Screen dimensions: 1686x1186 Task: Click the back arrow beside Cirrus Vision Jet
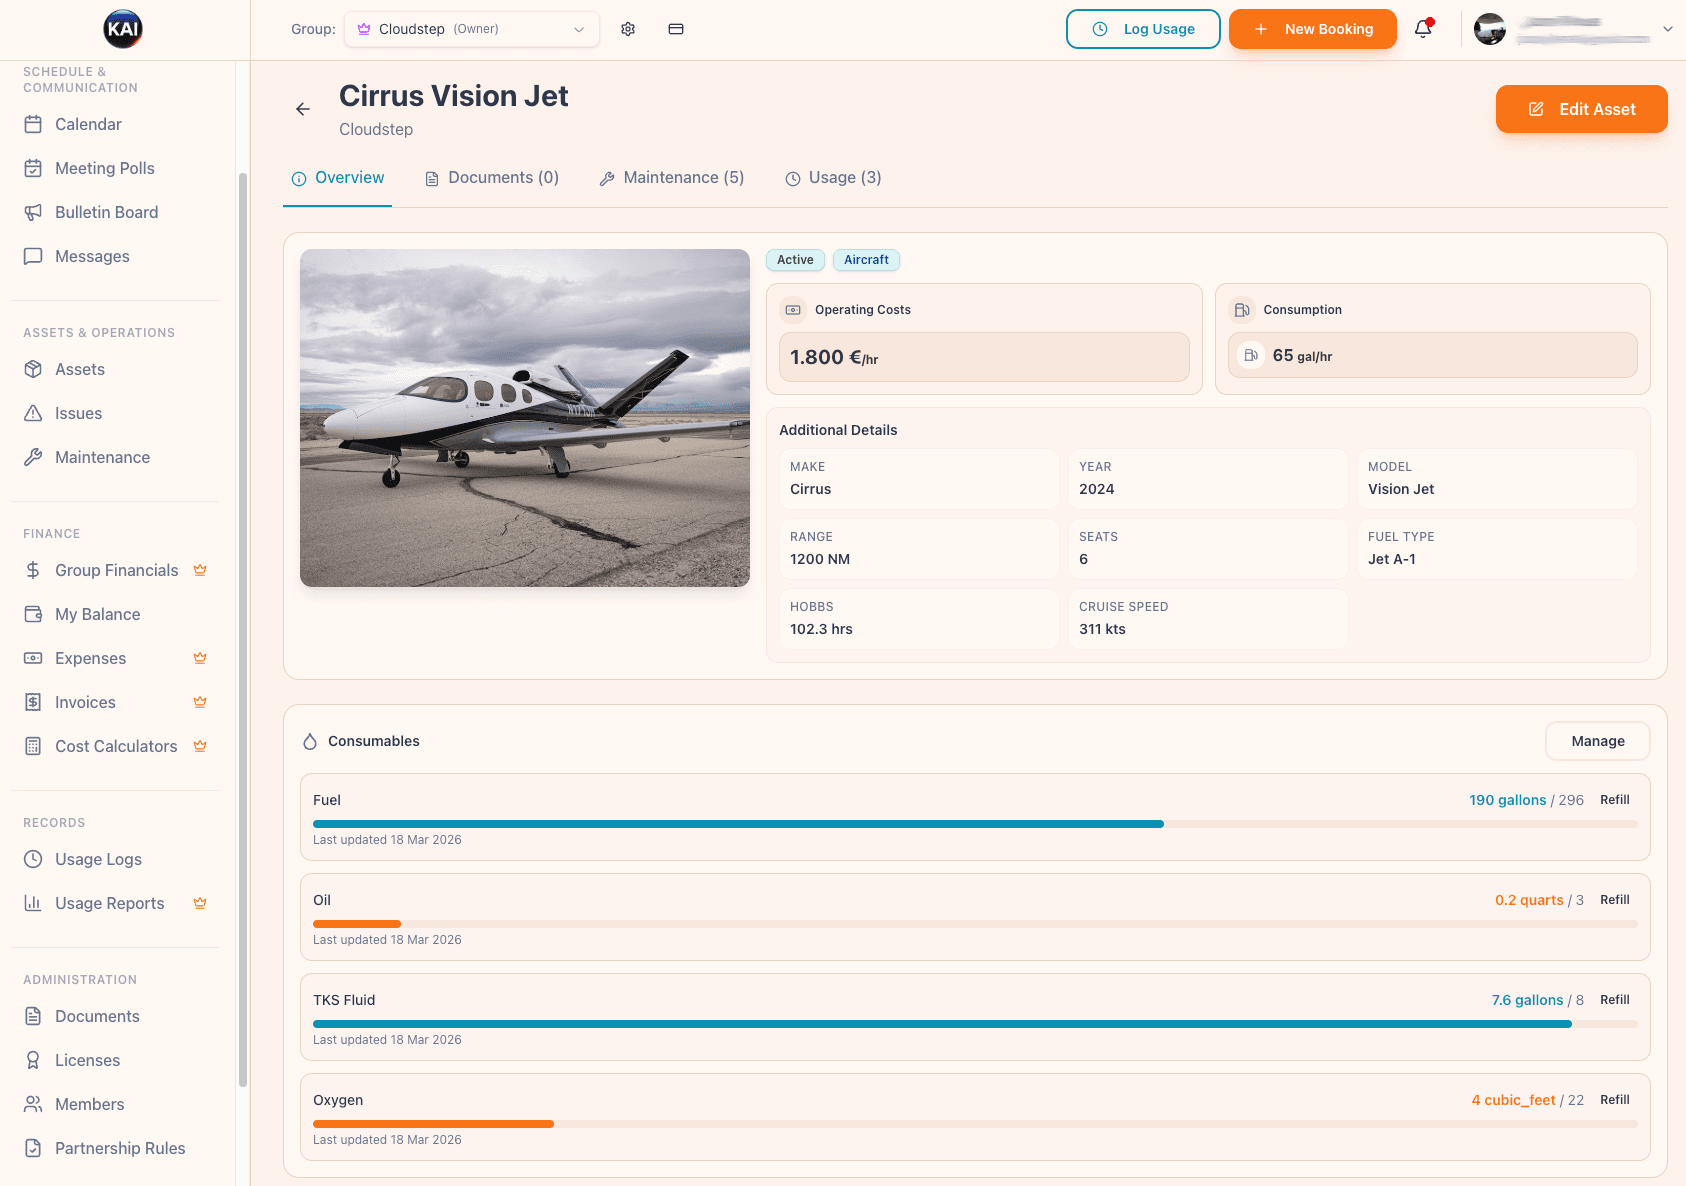303,109
